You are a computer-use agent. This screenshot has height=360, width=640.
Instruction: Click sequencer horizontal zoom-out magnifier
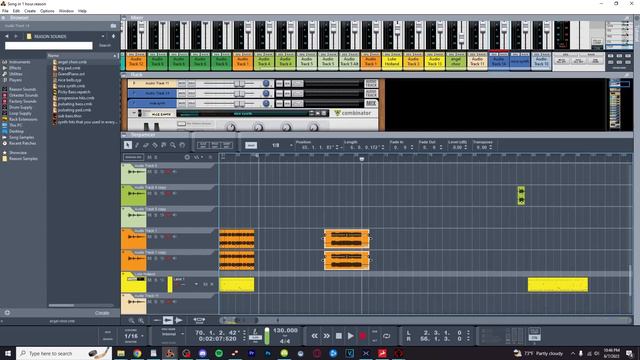[x=131, y=320]
